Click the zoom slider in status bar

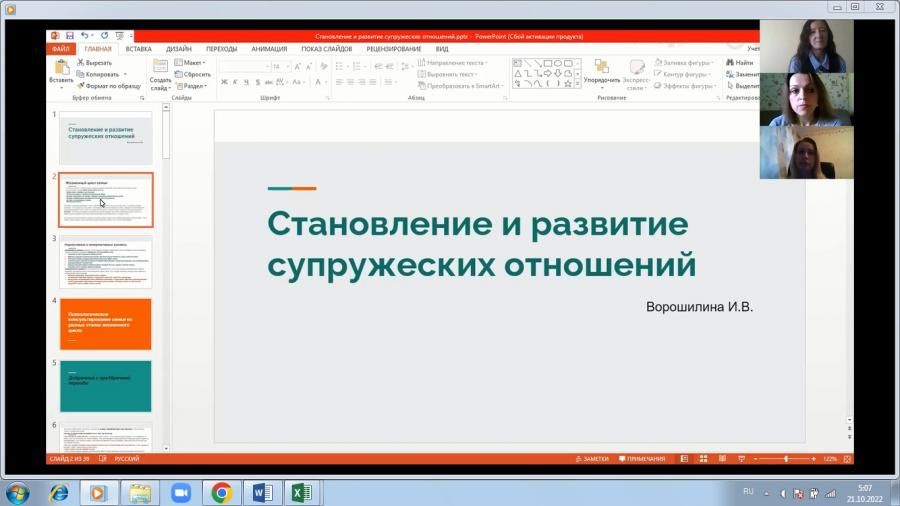point(785,459)
